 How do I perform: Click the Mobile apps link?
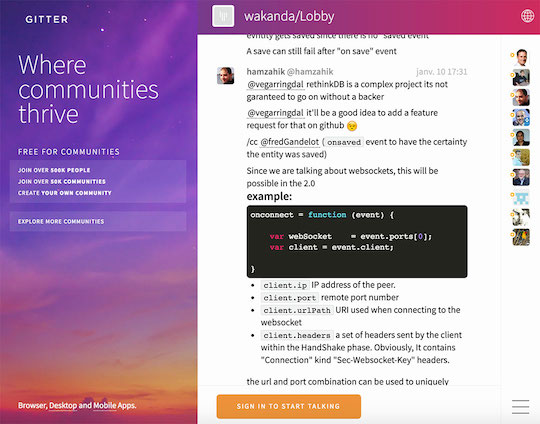coord(105,405)
